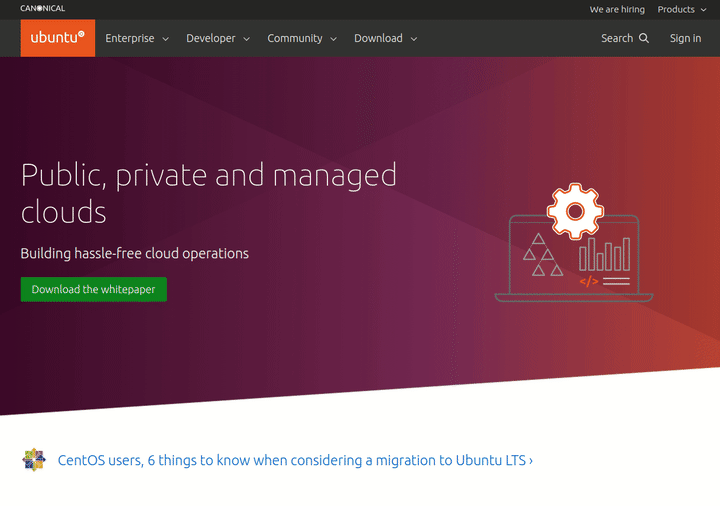Open the Search label in navigation
The width and height of the screenshot is (720, 506).
[x=617, y=38]
